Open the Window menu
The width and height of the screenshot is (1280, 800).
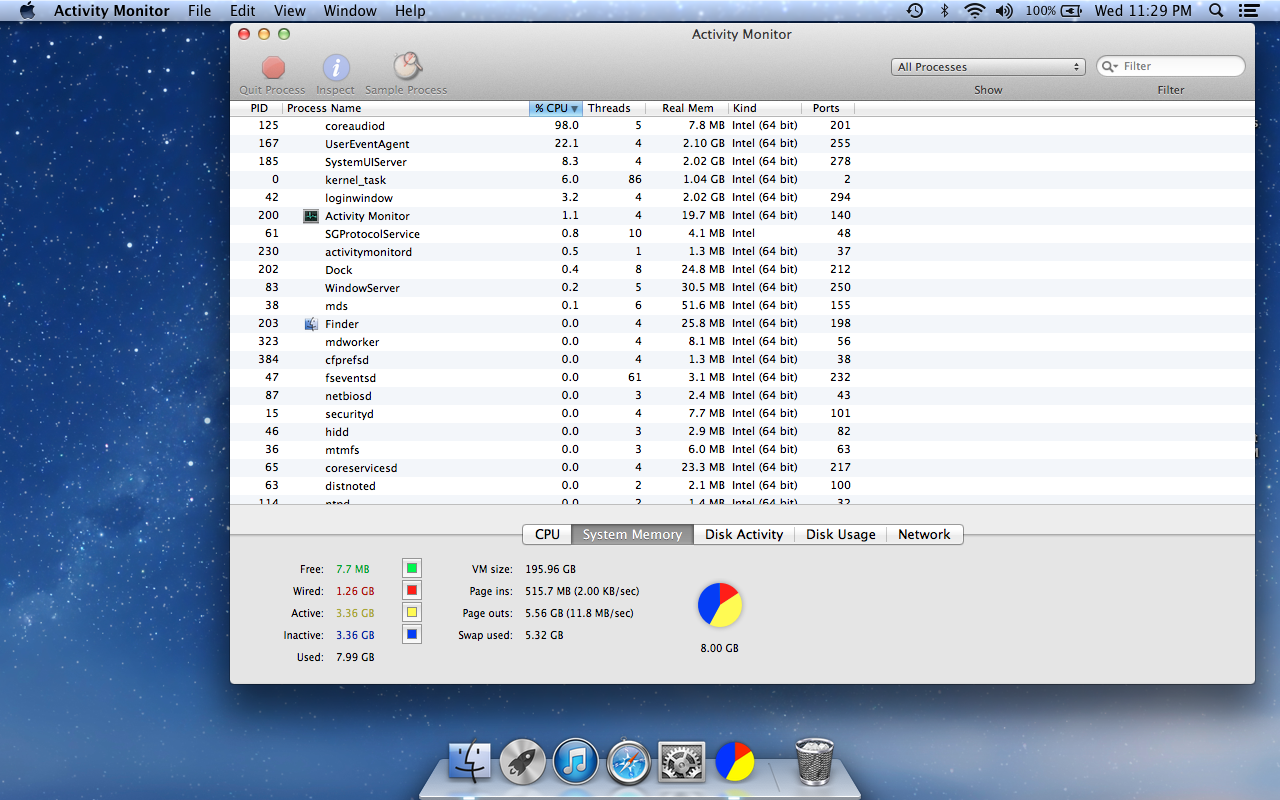coord(350,11)
